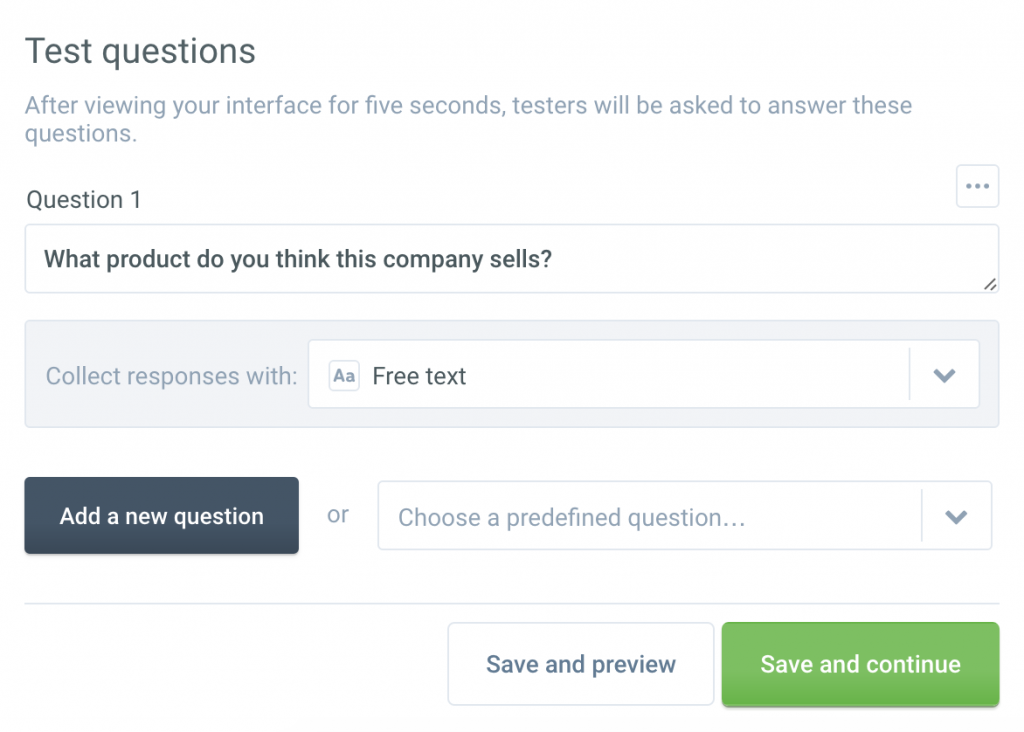Click the predefined question chevron arrow
This screenshot has height=732, width=1024.
coord(956,517)
